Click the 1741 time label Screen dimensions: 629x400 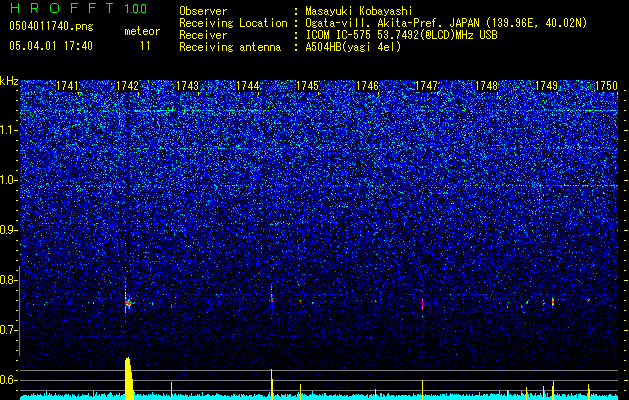coord(67,86)
